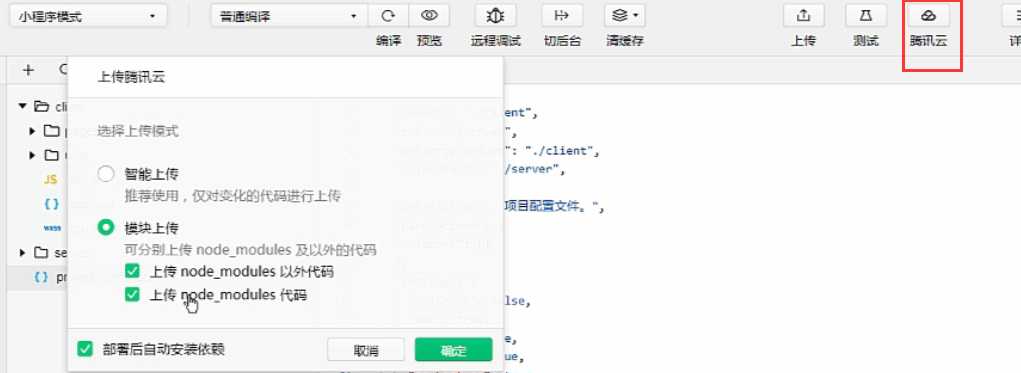Open the 腾讯云 cloud icon

929,16
